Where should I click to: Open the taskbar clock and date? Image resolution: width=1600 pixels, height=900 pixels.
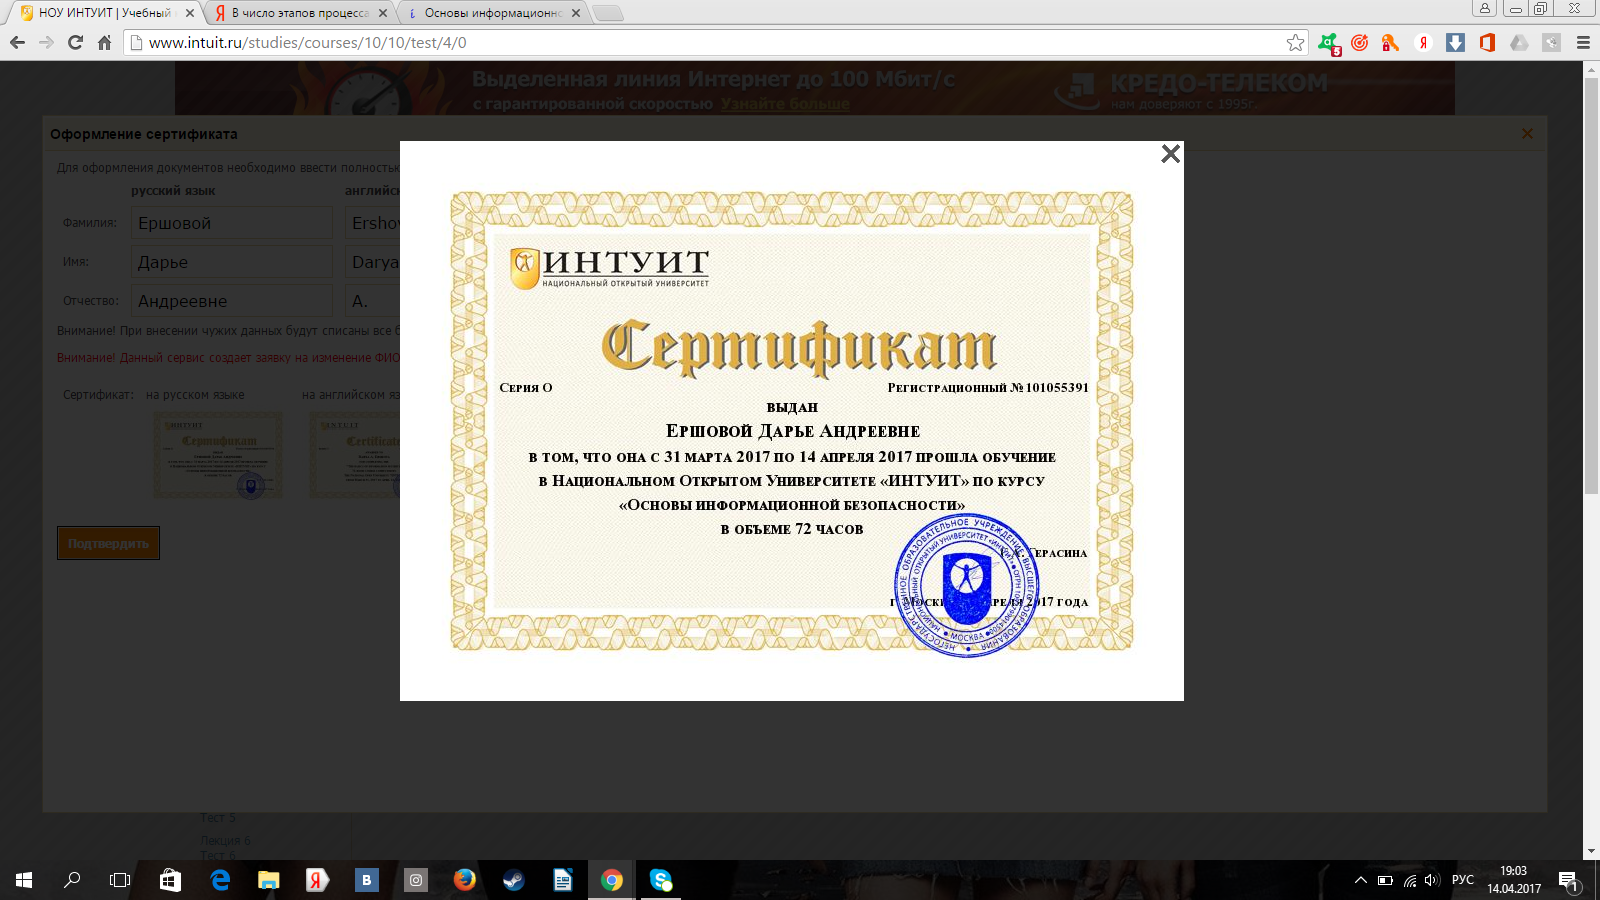click(x=1514, y=880)
